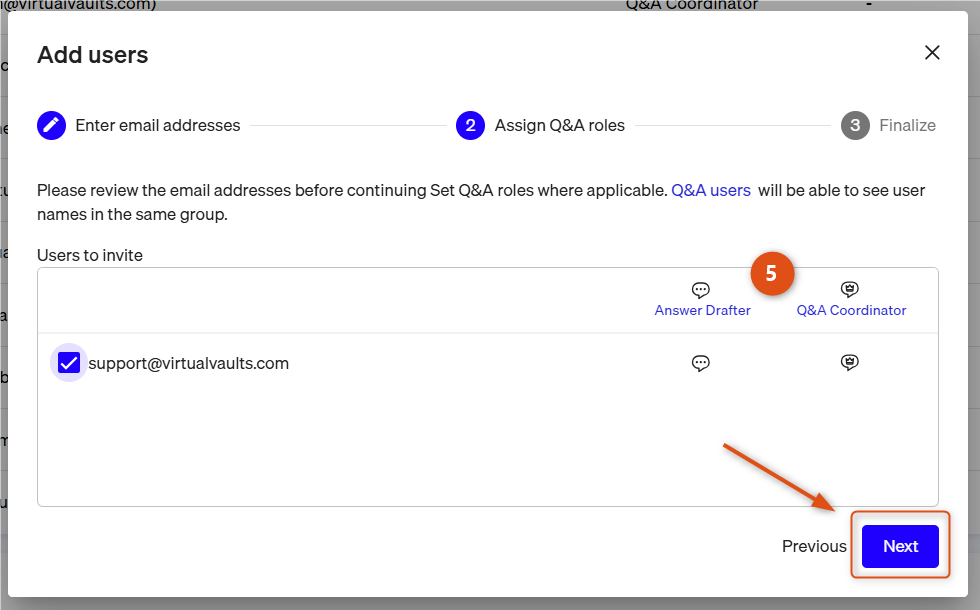Assign Q&A Coordinator role to support@virtualvaults.com
Screen dimensions: 980x610
[x=849, y=362]
